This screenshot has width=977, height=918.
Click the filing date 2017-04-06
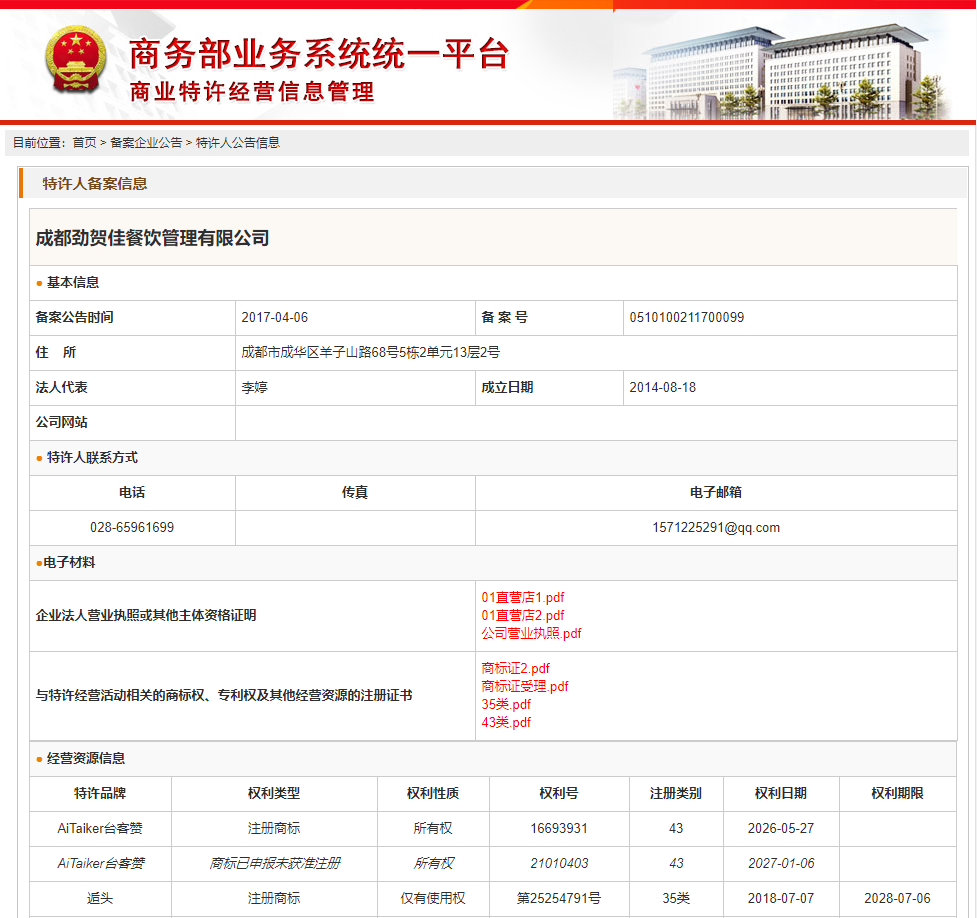click(x=275, y=317)
